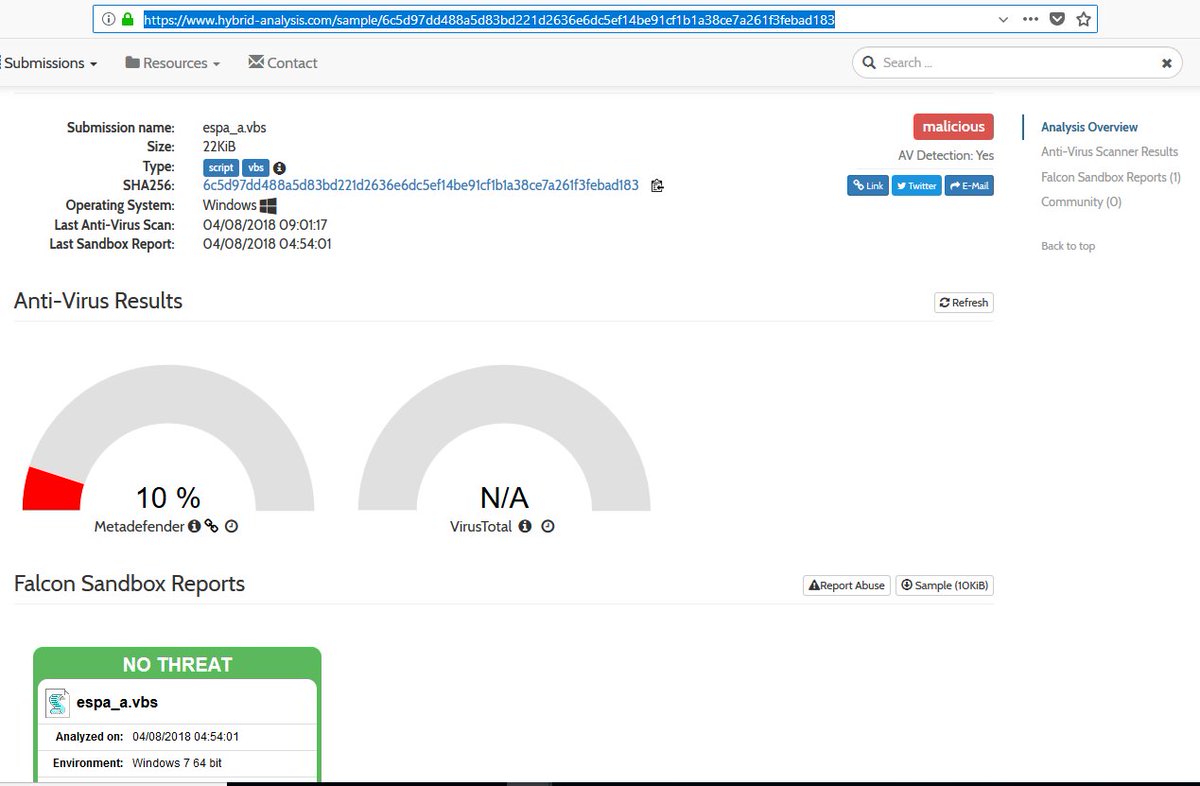Clear the search box with X

point(1166,63)
